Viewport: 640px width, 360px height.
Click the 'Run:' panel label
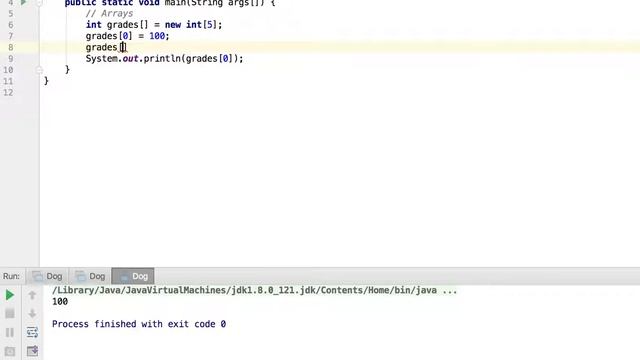coord(11,276)
